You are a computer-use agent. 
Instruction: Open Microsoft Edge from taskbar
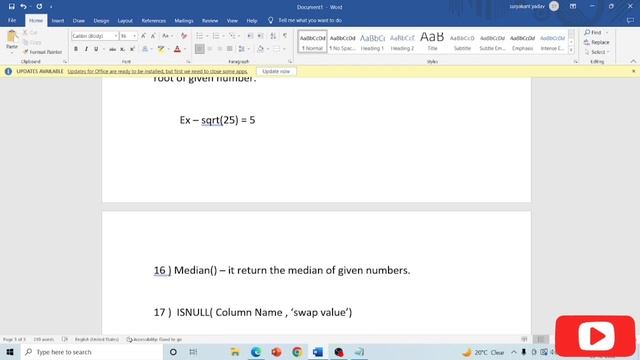256,352
